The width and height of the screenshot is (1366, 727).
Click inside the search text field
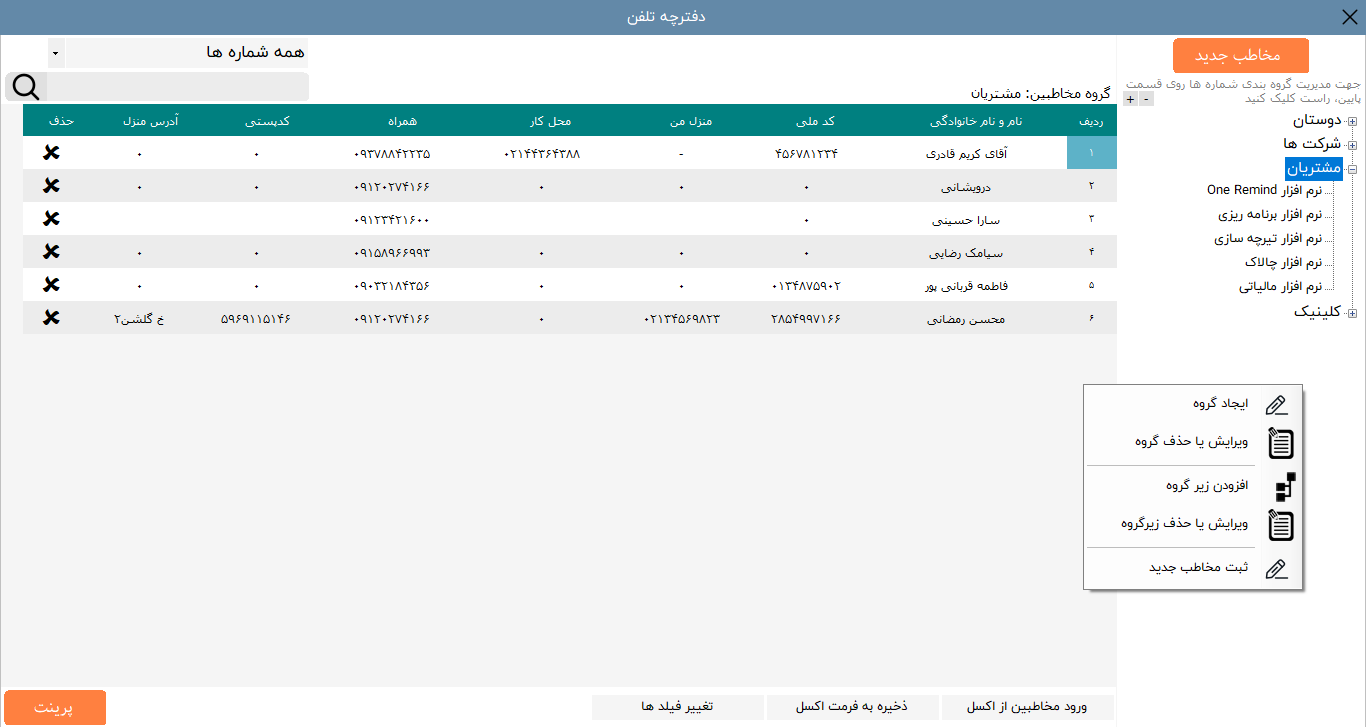[x=180, y=87]
